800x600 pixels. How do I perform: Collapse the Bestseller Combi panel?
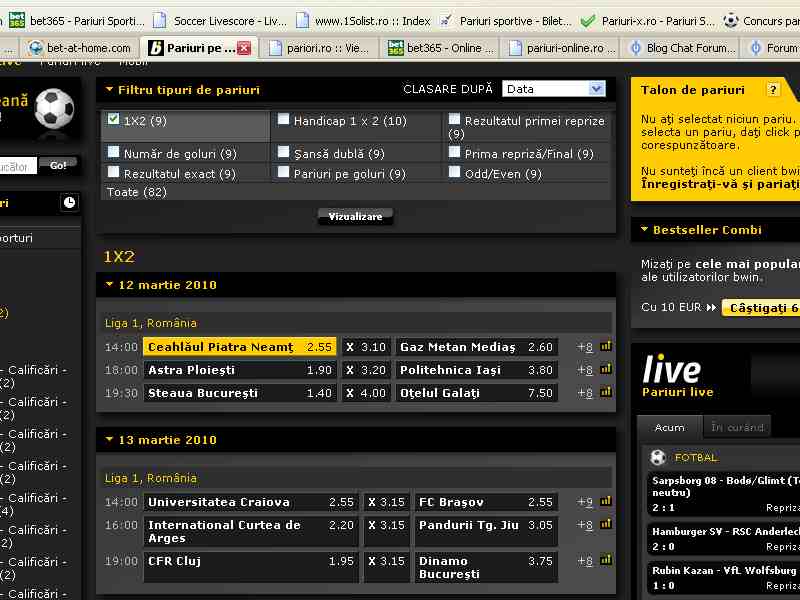(x=644, y=230)
